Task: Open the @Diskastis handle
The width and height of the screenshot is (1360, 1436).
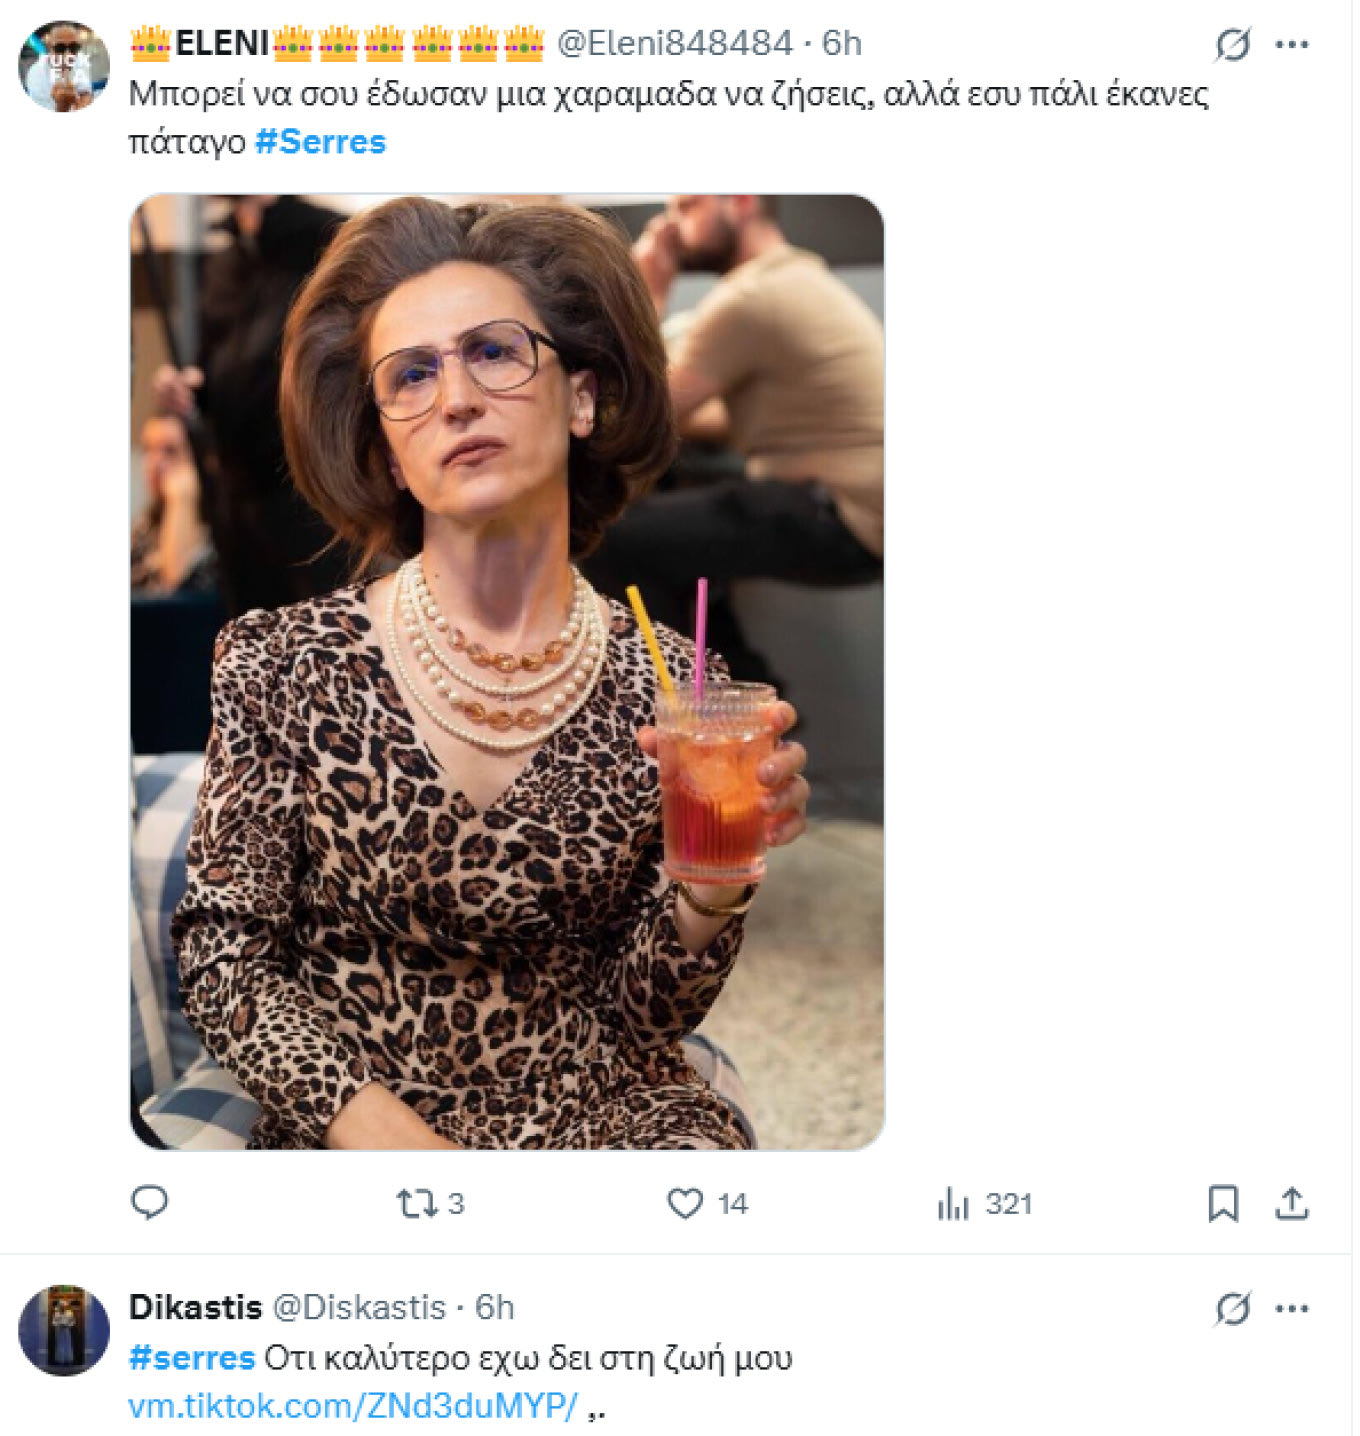Action: pyautogui.click(x=359, y=1307)
